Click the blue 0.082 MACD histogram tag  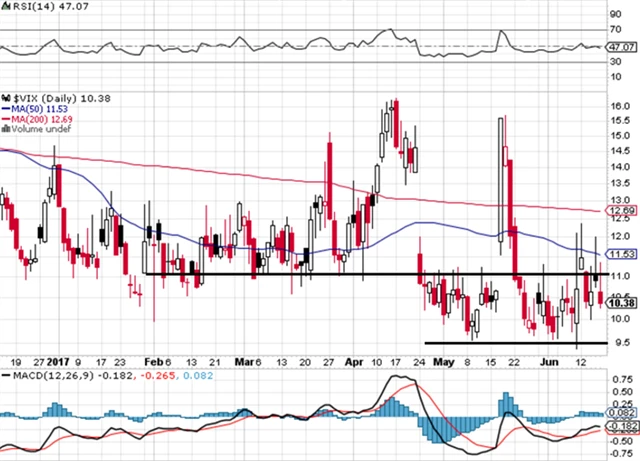(x=622, y=412)
